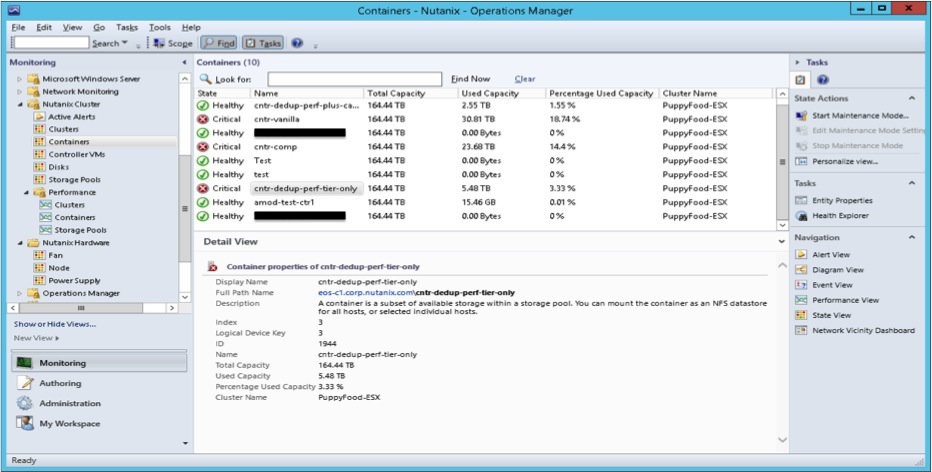This screenshot has height=472, width=932.
Task: Click the Node view icon
Action: click(39, 268)
